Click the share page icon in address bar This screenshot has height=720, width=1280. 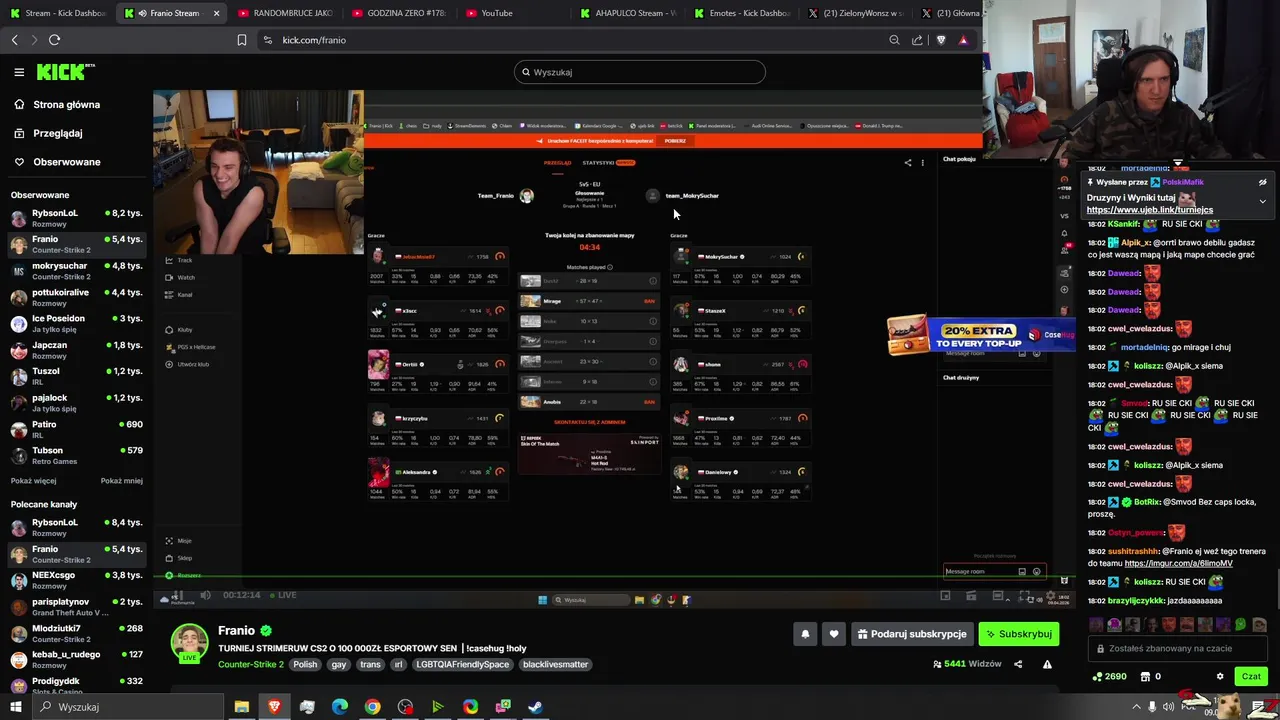[917, 40]
